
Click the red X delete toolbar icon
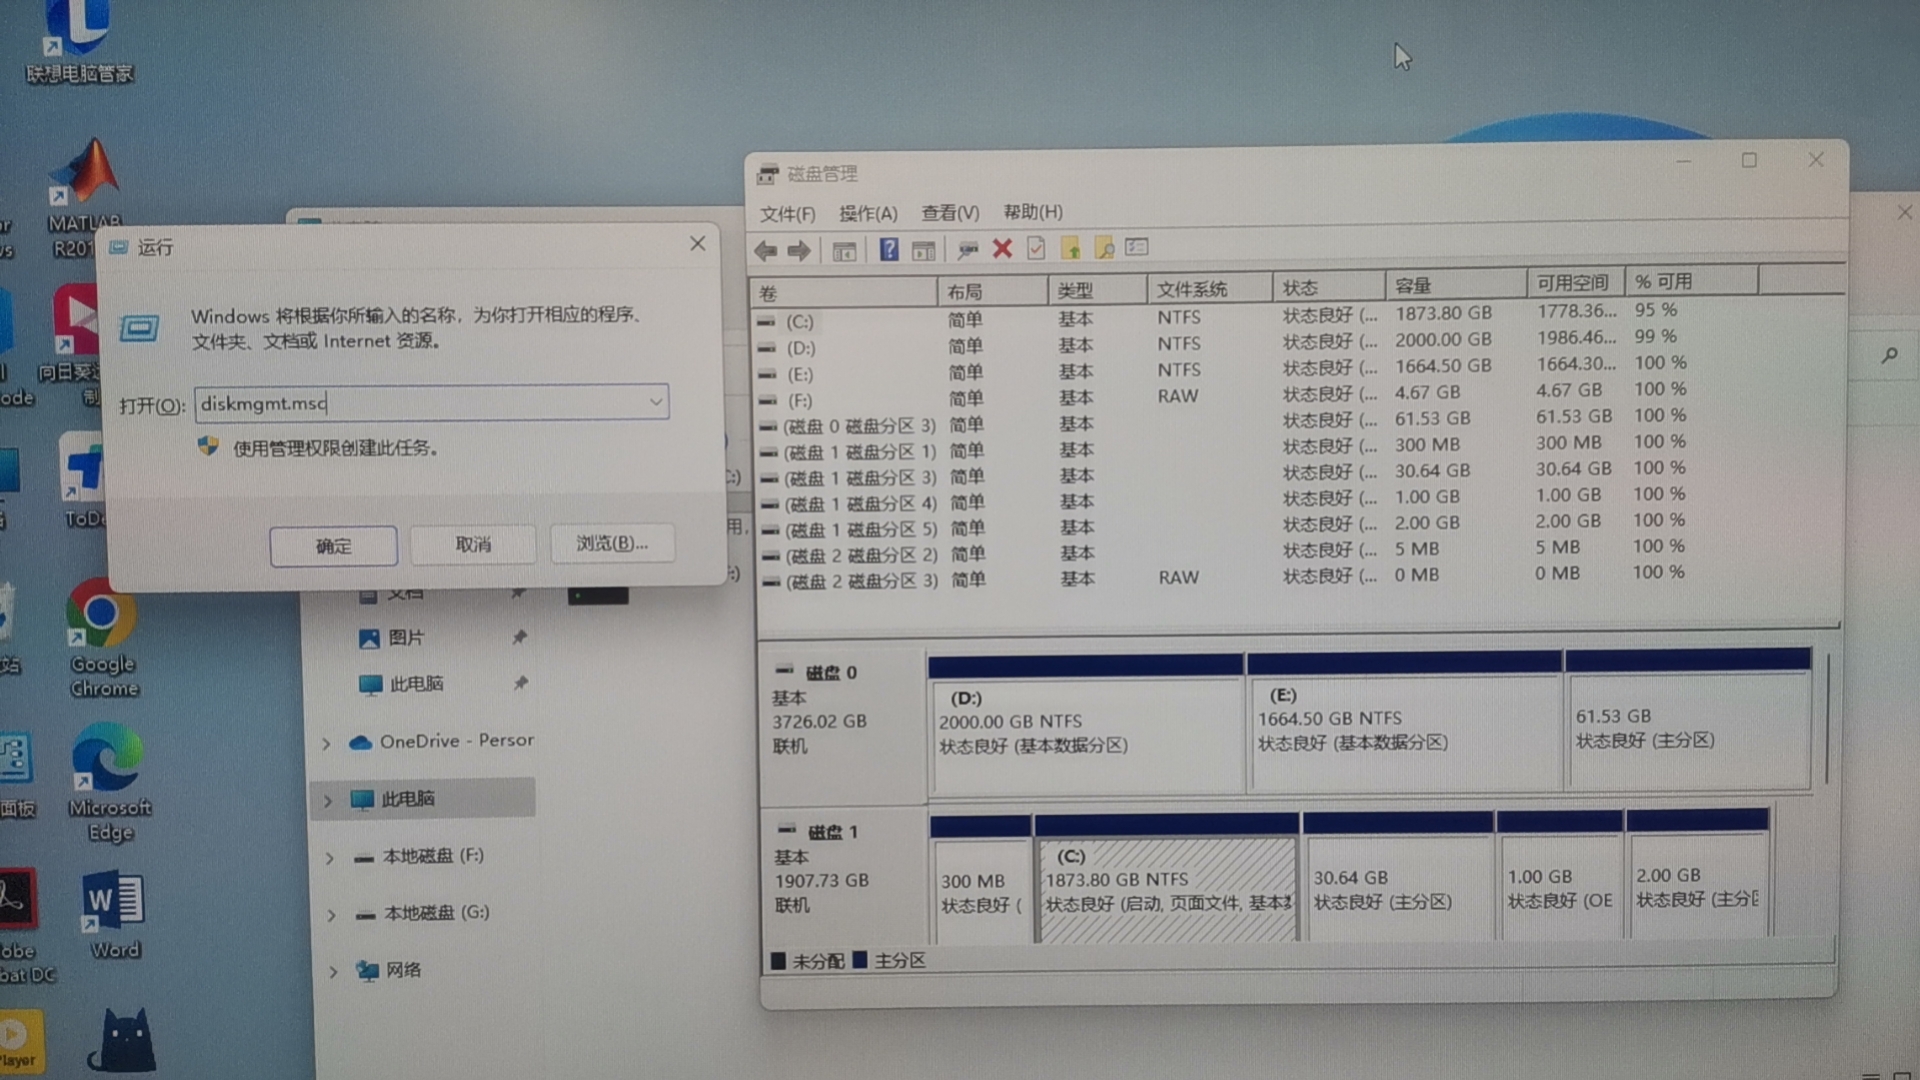coord(1002,249)
